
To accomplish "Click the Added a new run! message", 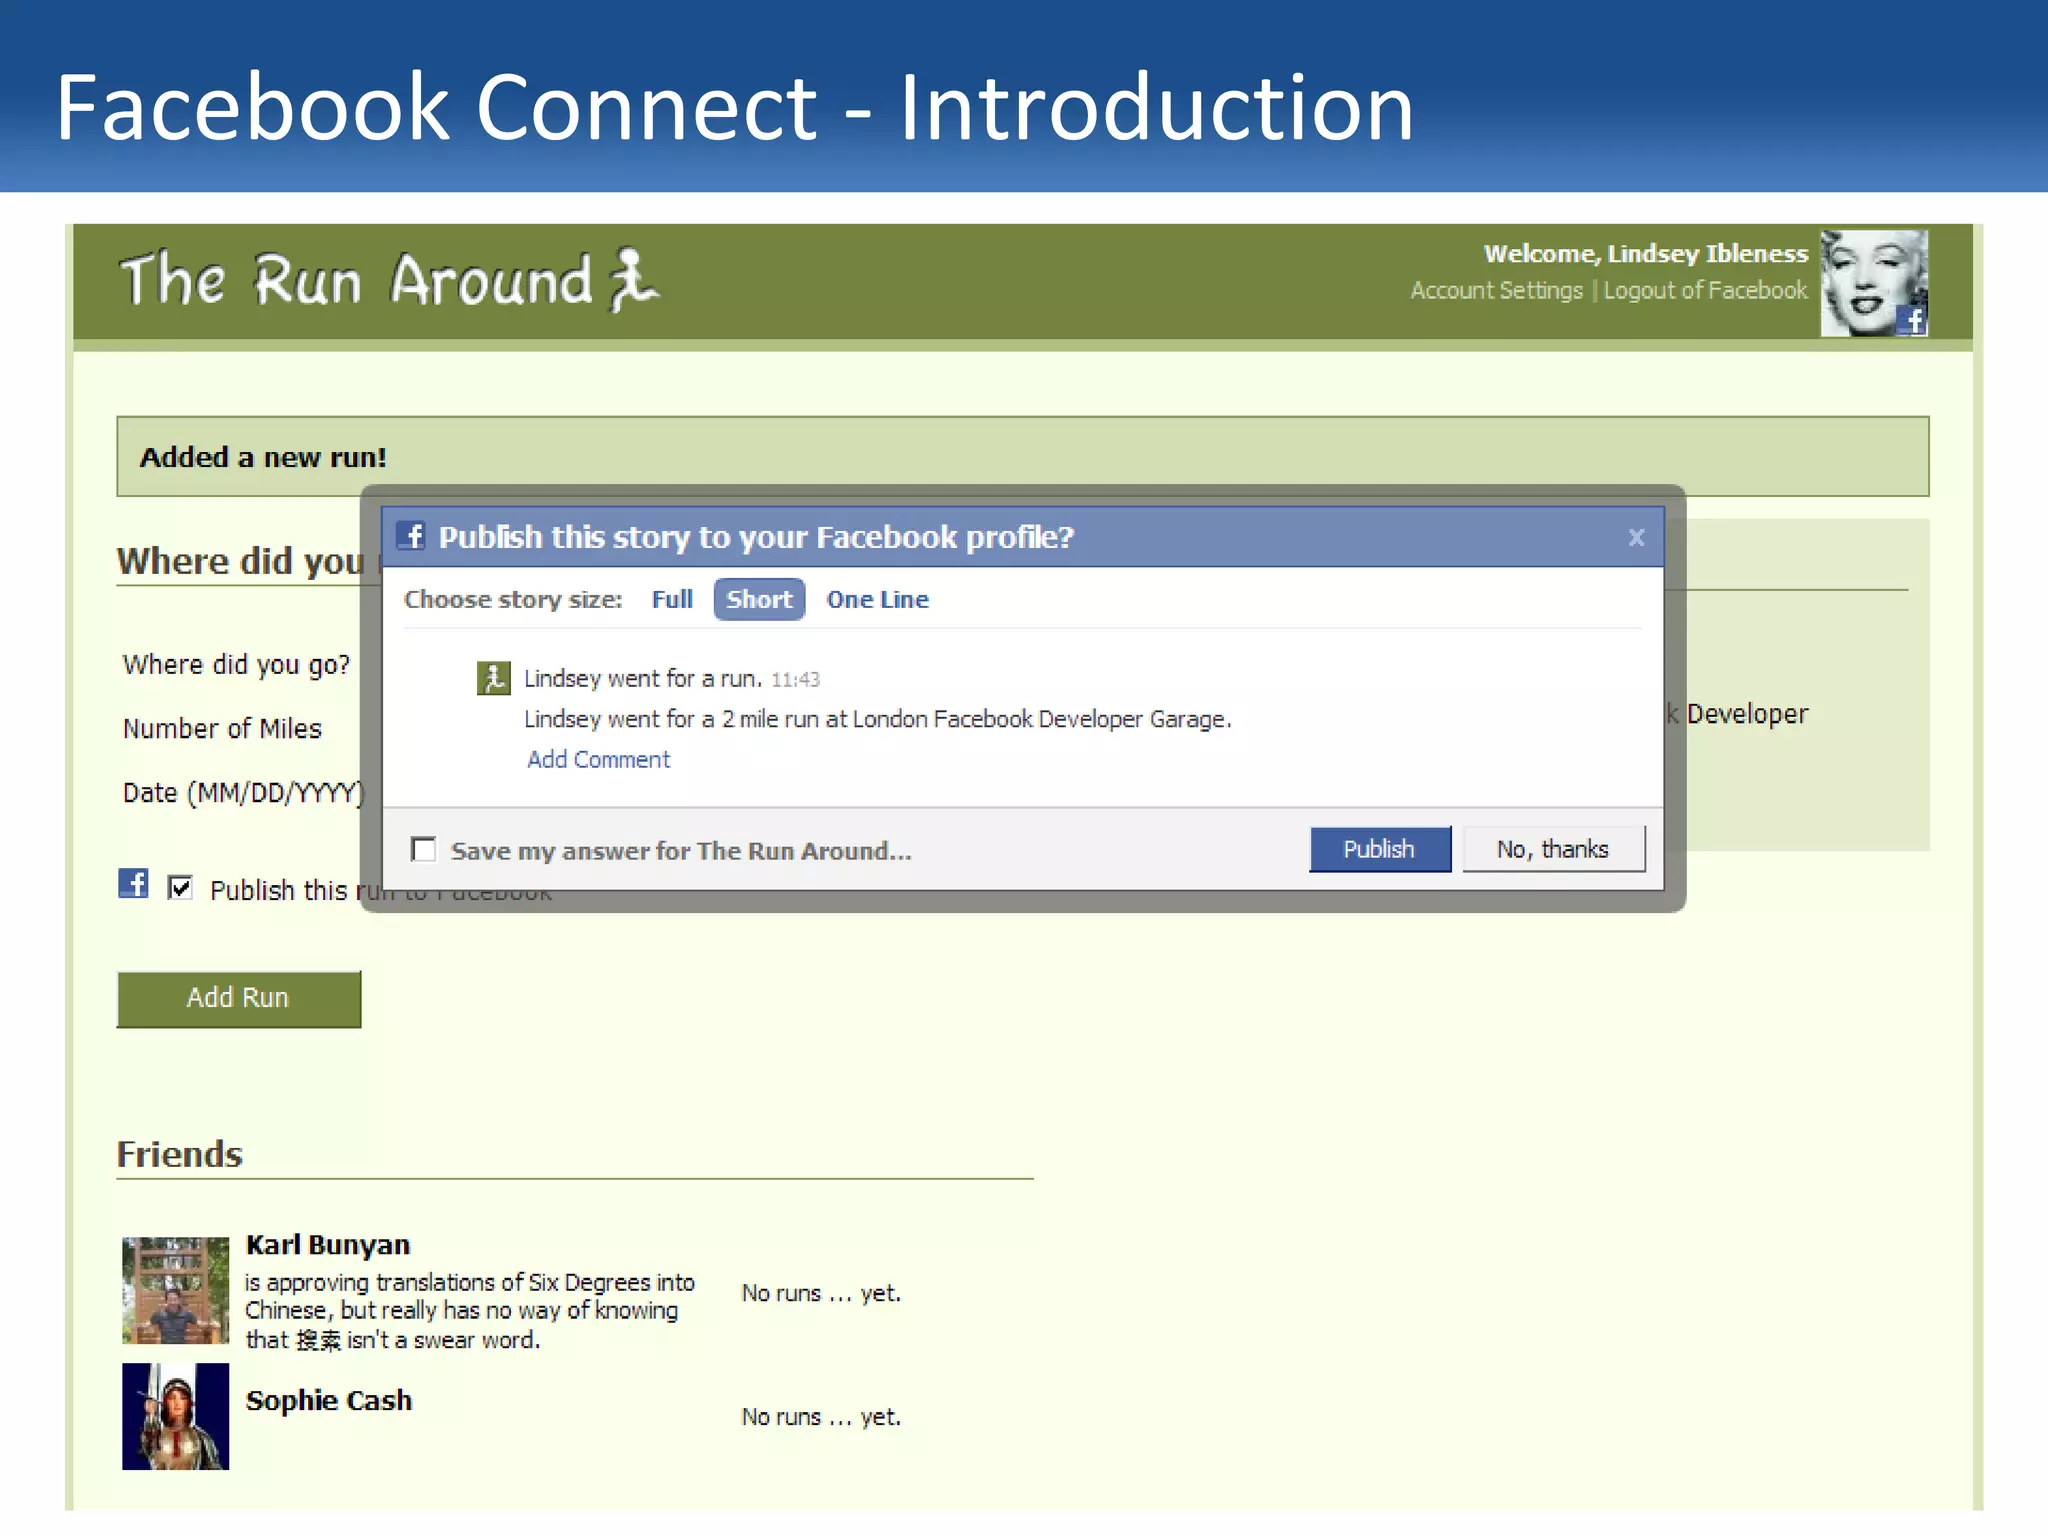I will pos(263,457).
